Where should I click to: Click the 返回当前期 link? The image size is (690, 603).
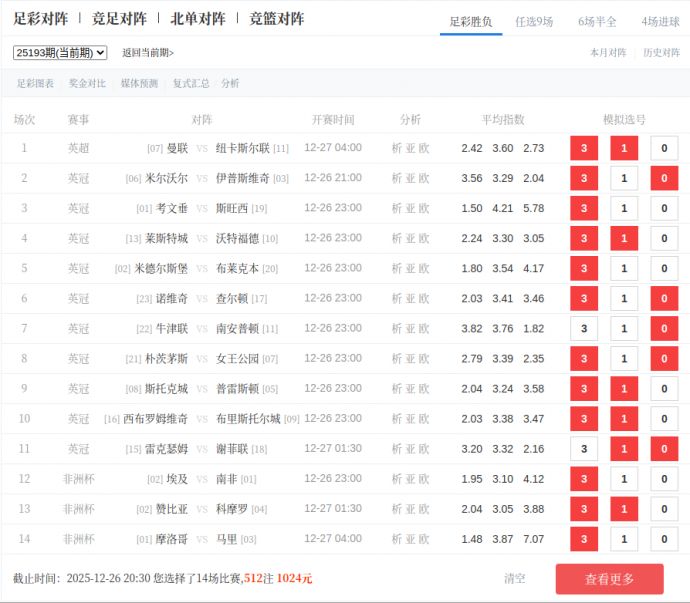pyautogui.click(x=147, y=53)
